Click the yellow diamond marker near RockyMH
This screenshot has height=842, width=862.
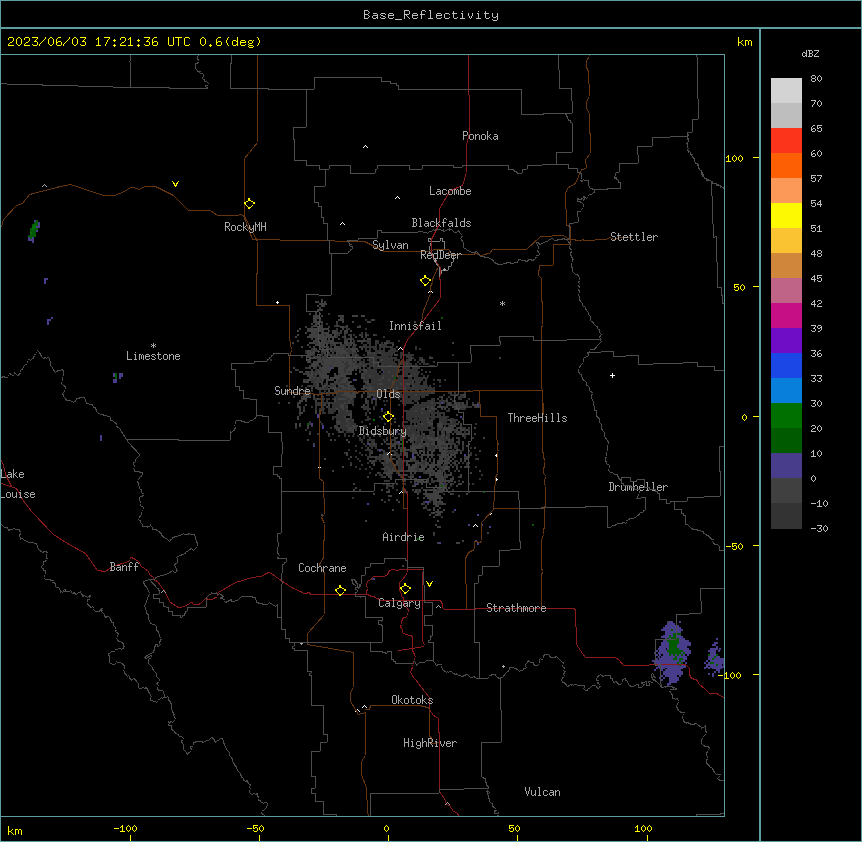(x=249, y=203)
